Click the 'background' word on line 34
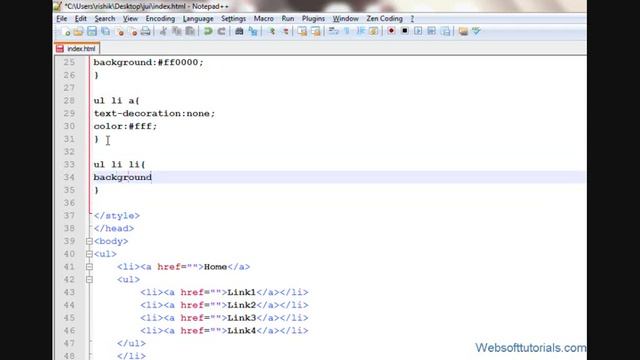 pos(122,177)
